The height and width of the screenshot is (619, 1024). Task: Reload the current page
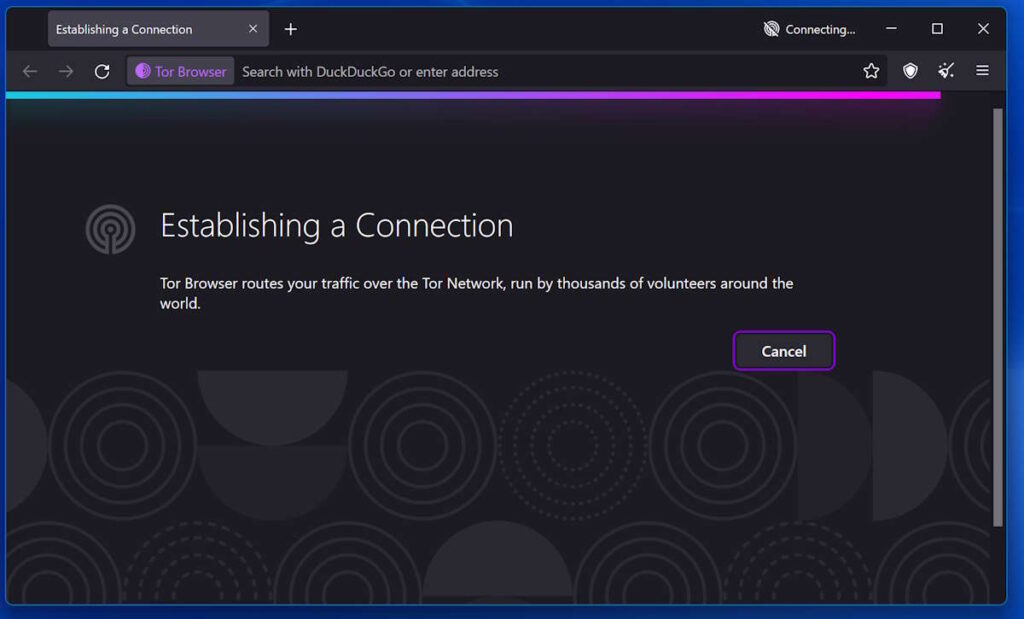coord(102,71)
